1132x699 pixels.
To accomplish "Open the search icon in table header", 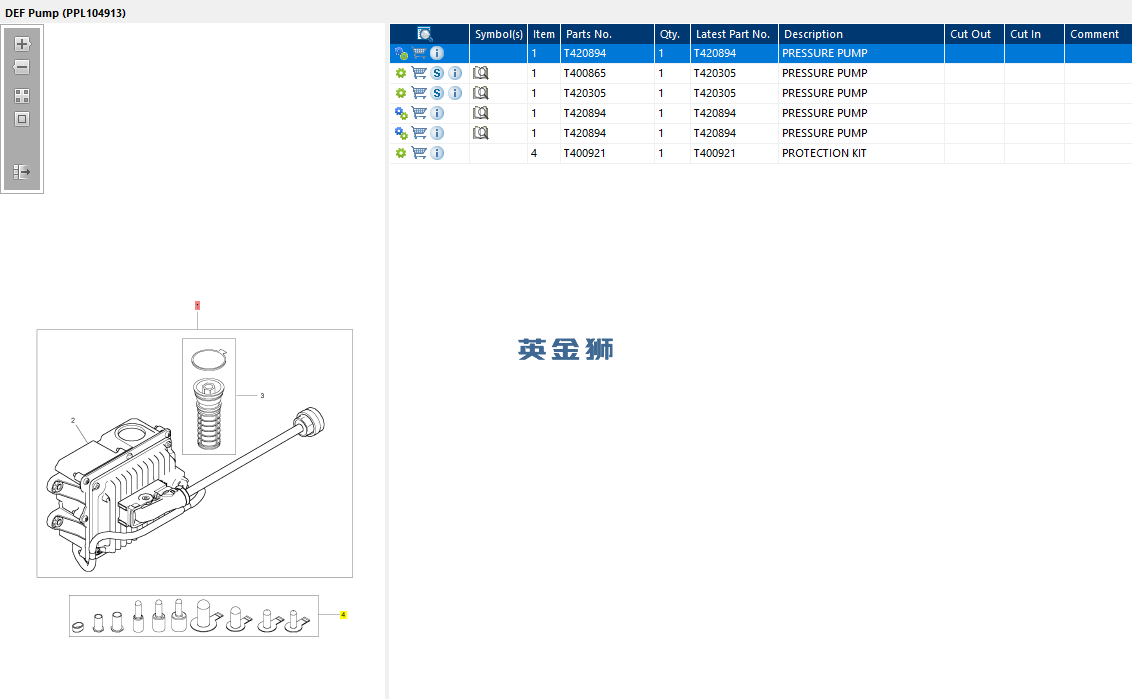I will [425, 34].
